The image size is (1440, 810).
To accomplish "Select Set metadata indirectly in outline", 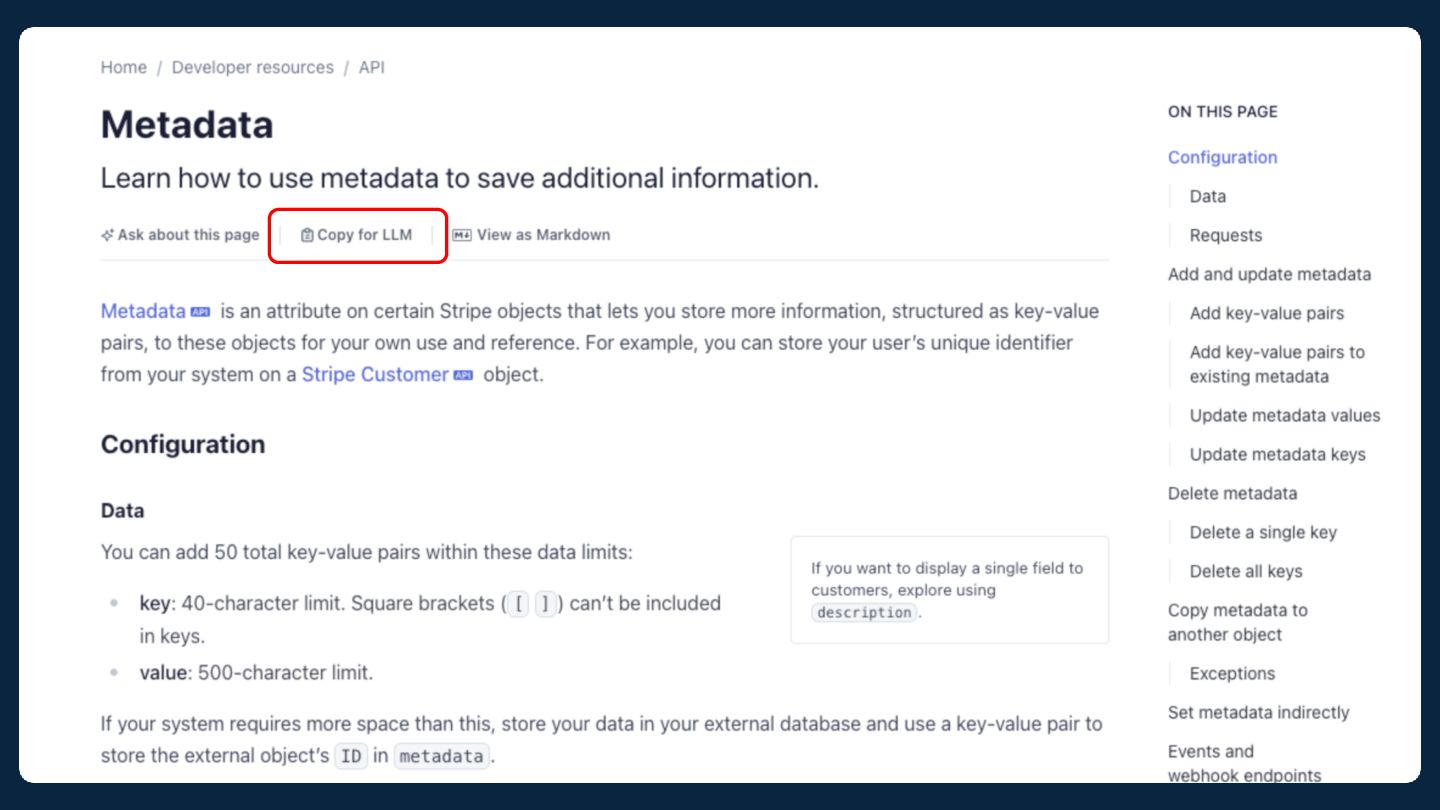I will pos(1258,712).
